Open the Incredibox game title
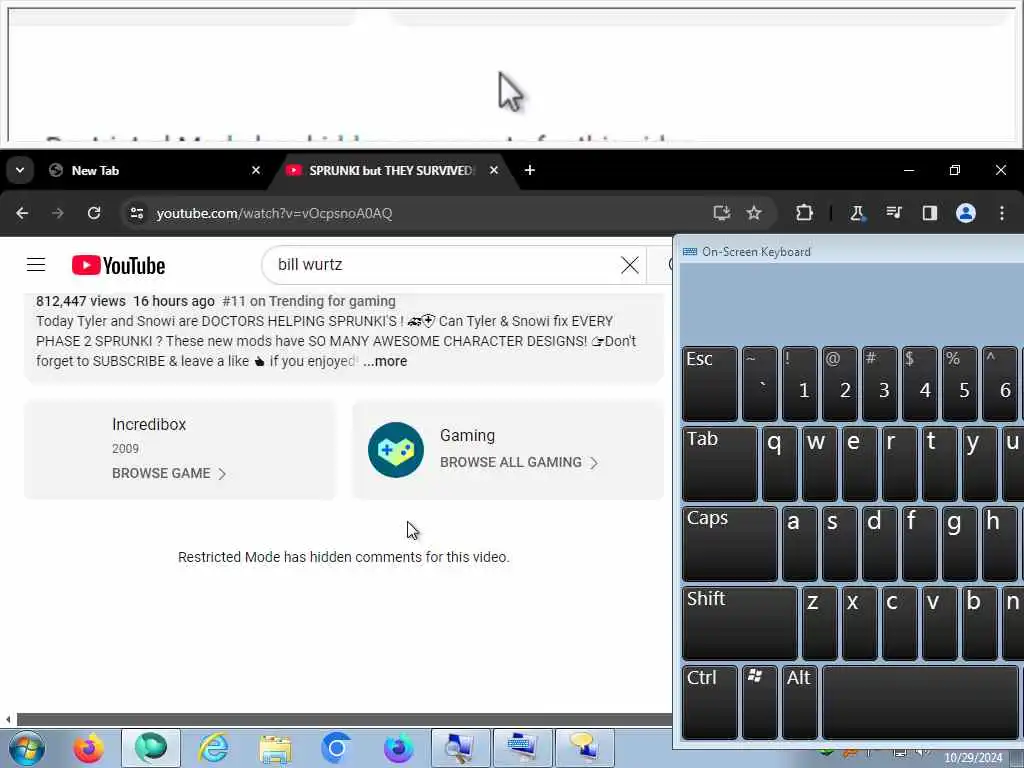This screenshot has height=768, width=1024. coord(149,424)
